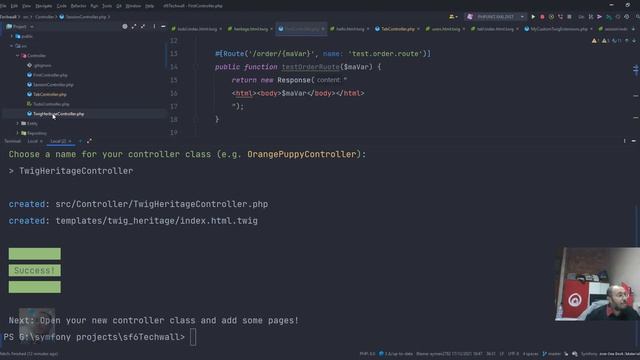Click the git branch icon in status bar
640x360 pixels.
click(544, 354)
